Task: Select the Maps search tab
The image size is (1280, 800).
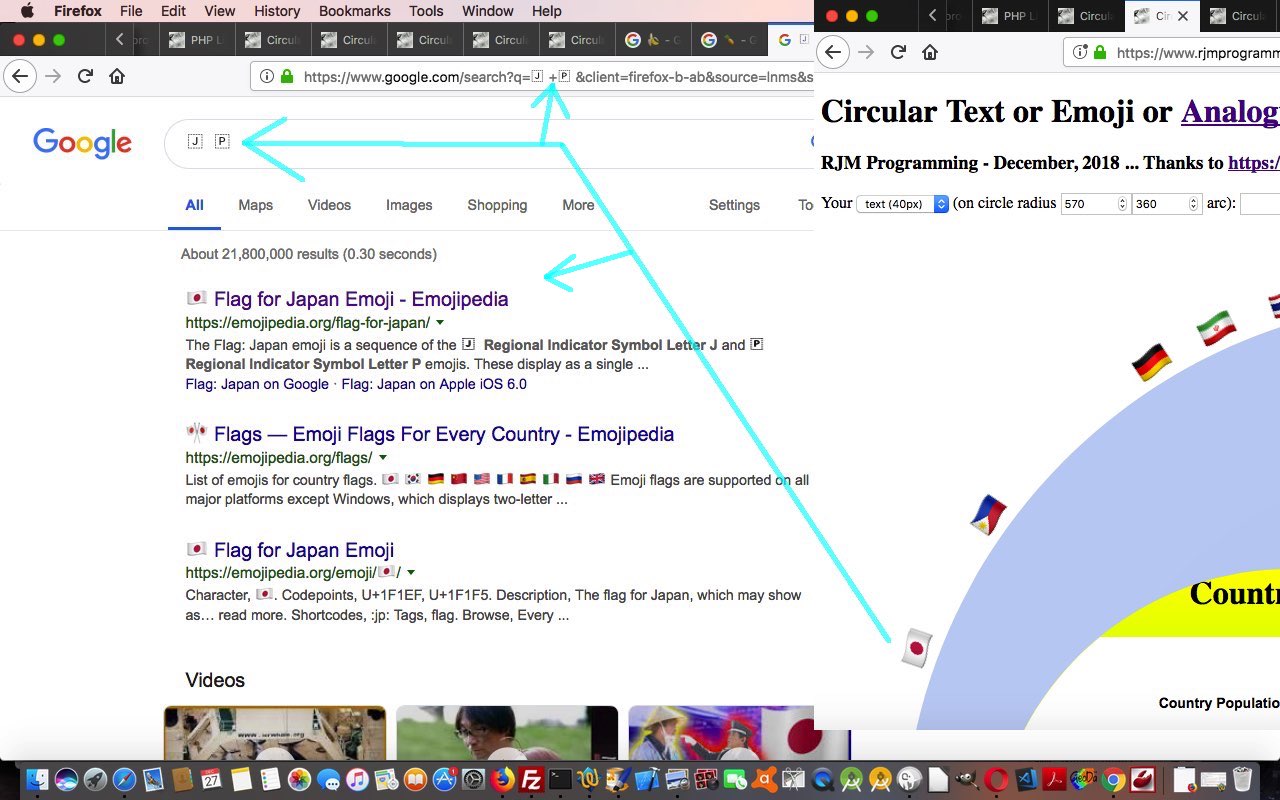Action: pos(255,205)
